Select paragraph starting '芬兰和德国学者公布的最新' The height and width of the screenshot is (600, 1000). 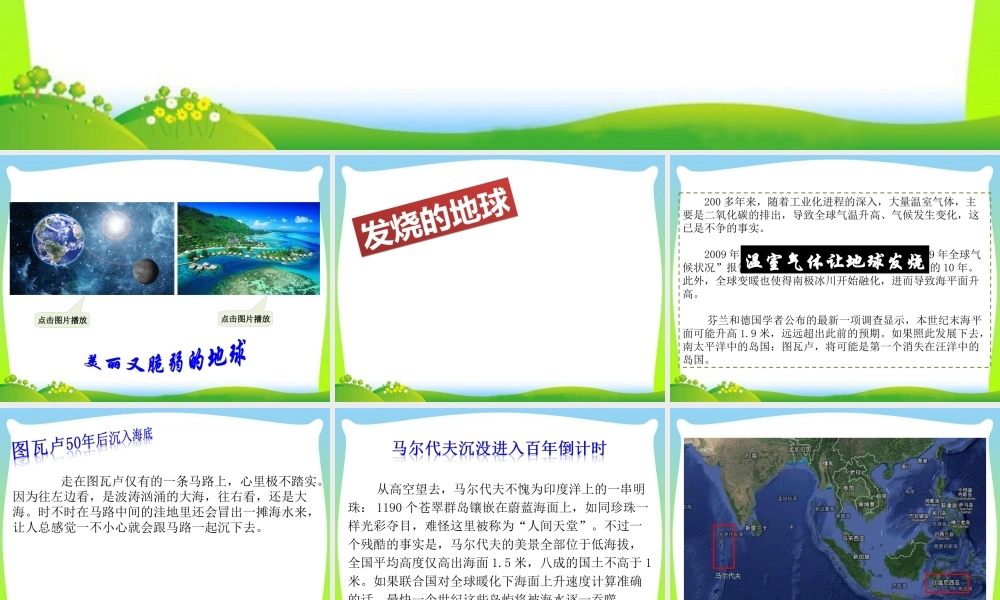(x=832, y=340)
